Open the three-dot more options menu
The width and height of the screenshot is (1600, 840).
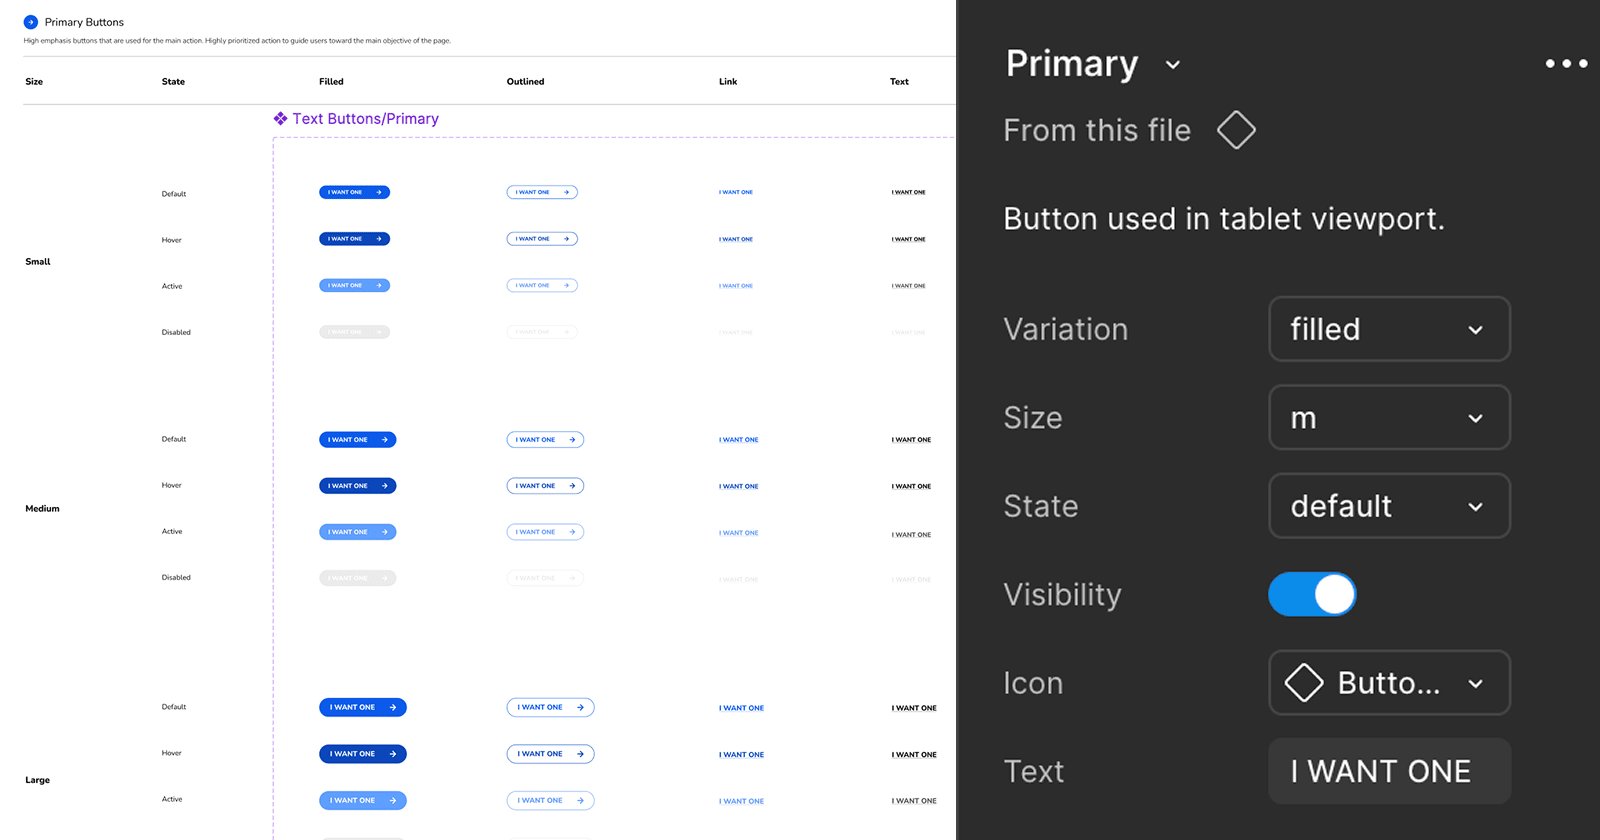[x=1566, y=64]
